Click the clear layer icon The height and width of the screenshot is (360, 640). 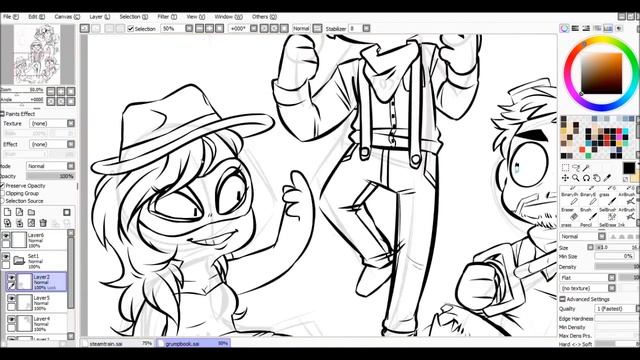[31, 223]
